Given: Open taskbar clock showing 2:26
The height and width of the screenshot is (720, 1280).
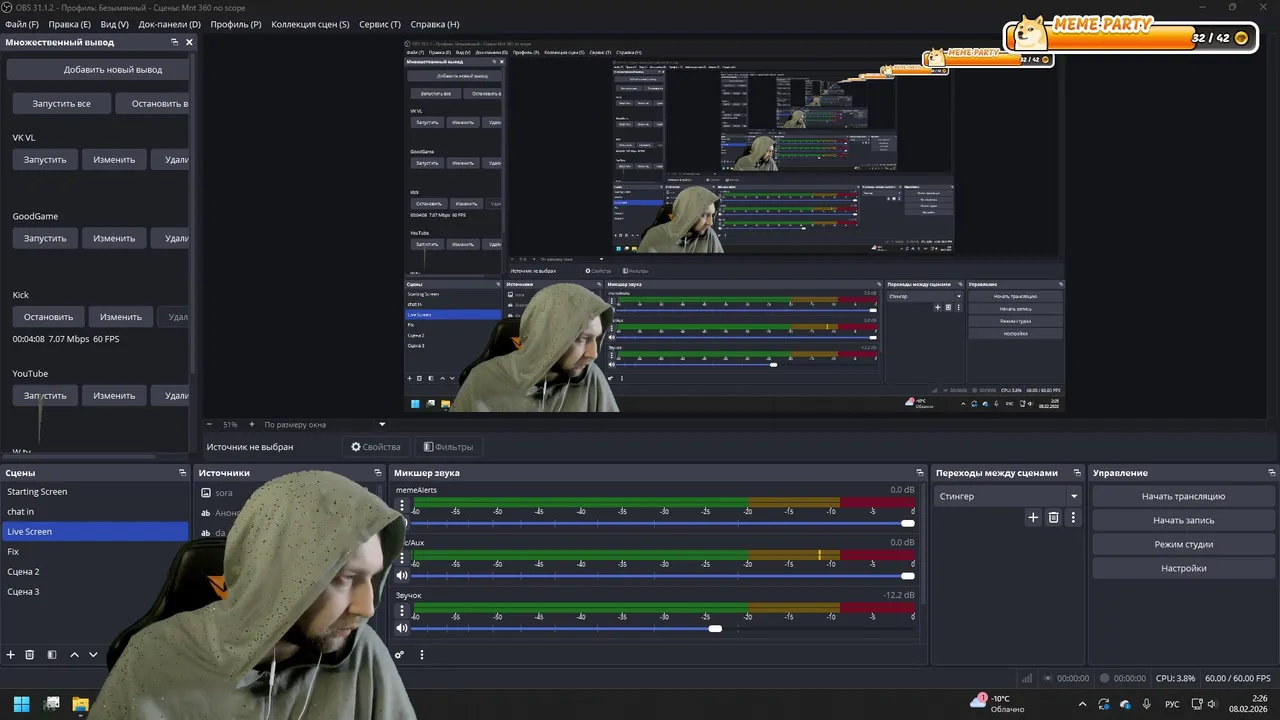Looking at the screenshot, I should point(1247,704).
